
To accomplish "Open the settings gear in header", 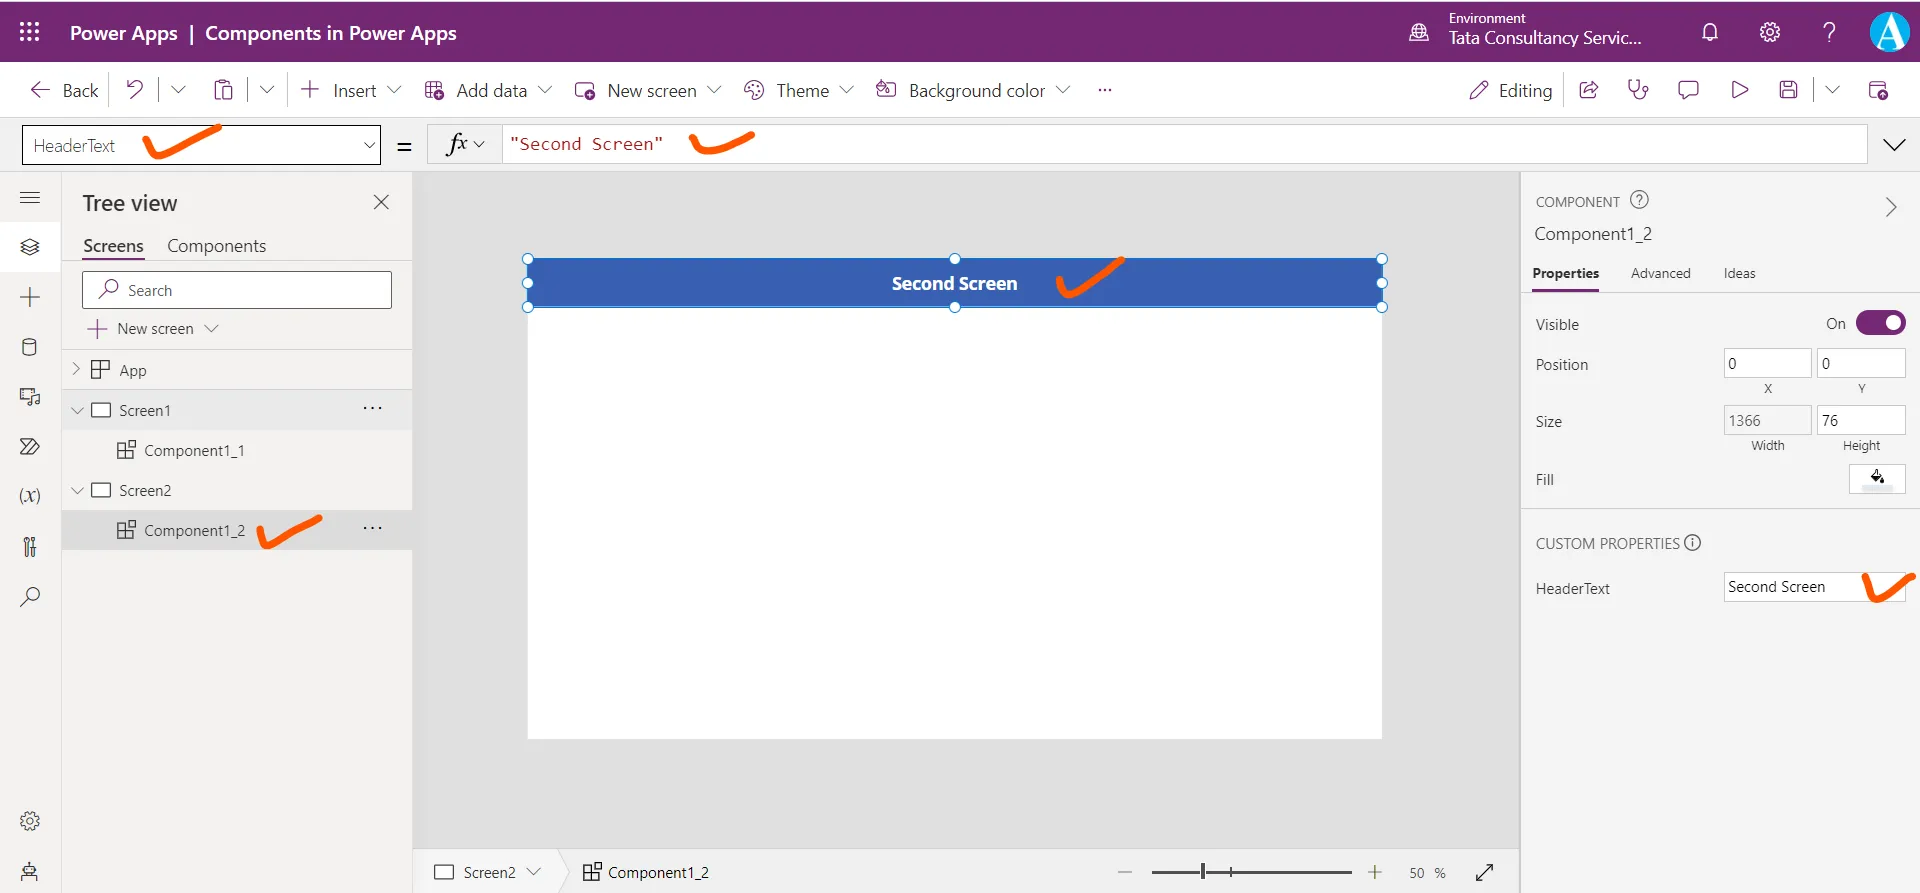I will (x=1770, y=32).
